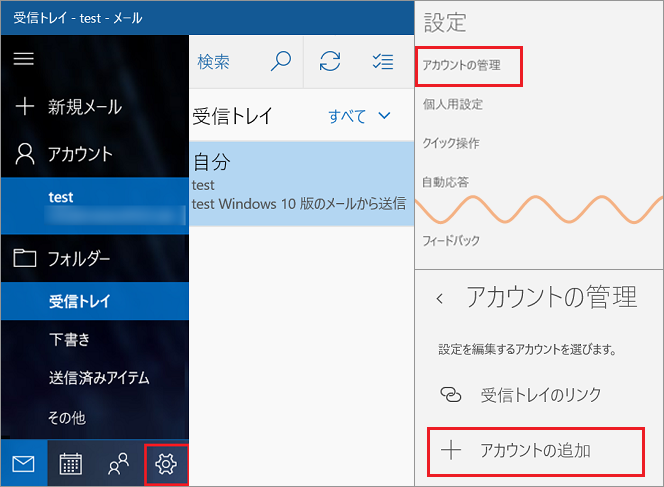This screenshot has width=664, height=487.
Task: Select アカウントの管理 in settings
Action: coord(461,66)
